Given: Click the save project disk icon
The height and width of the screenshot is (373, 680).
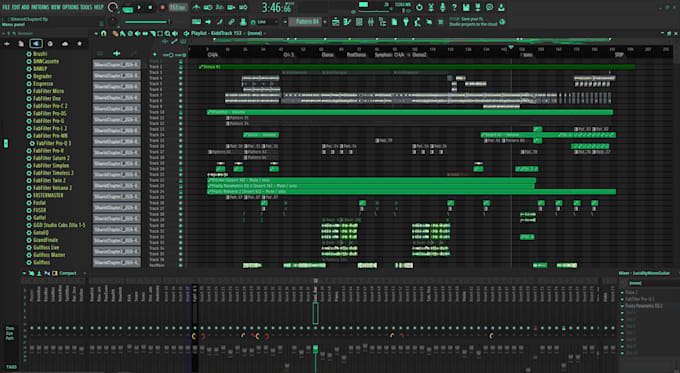Looking at the screenshot, I should click(x=466, y=7).
